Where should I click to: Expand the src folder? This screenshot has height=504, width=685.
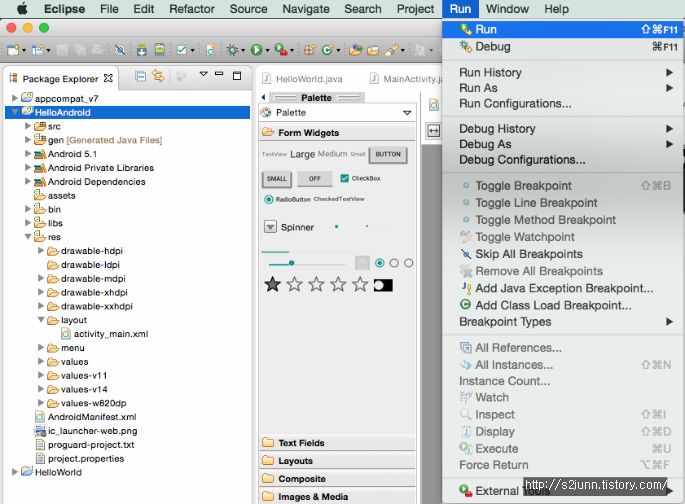point(28,126)
